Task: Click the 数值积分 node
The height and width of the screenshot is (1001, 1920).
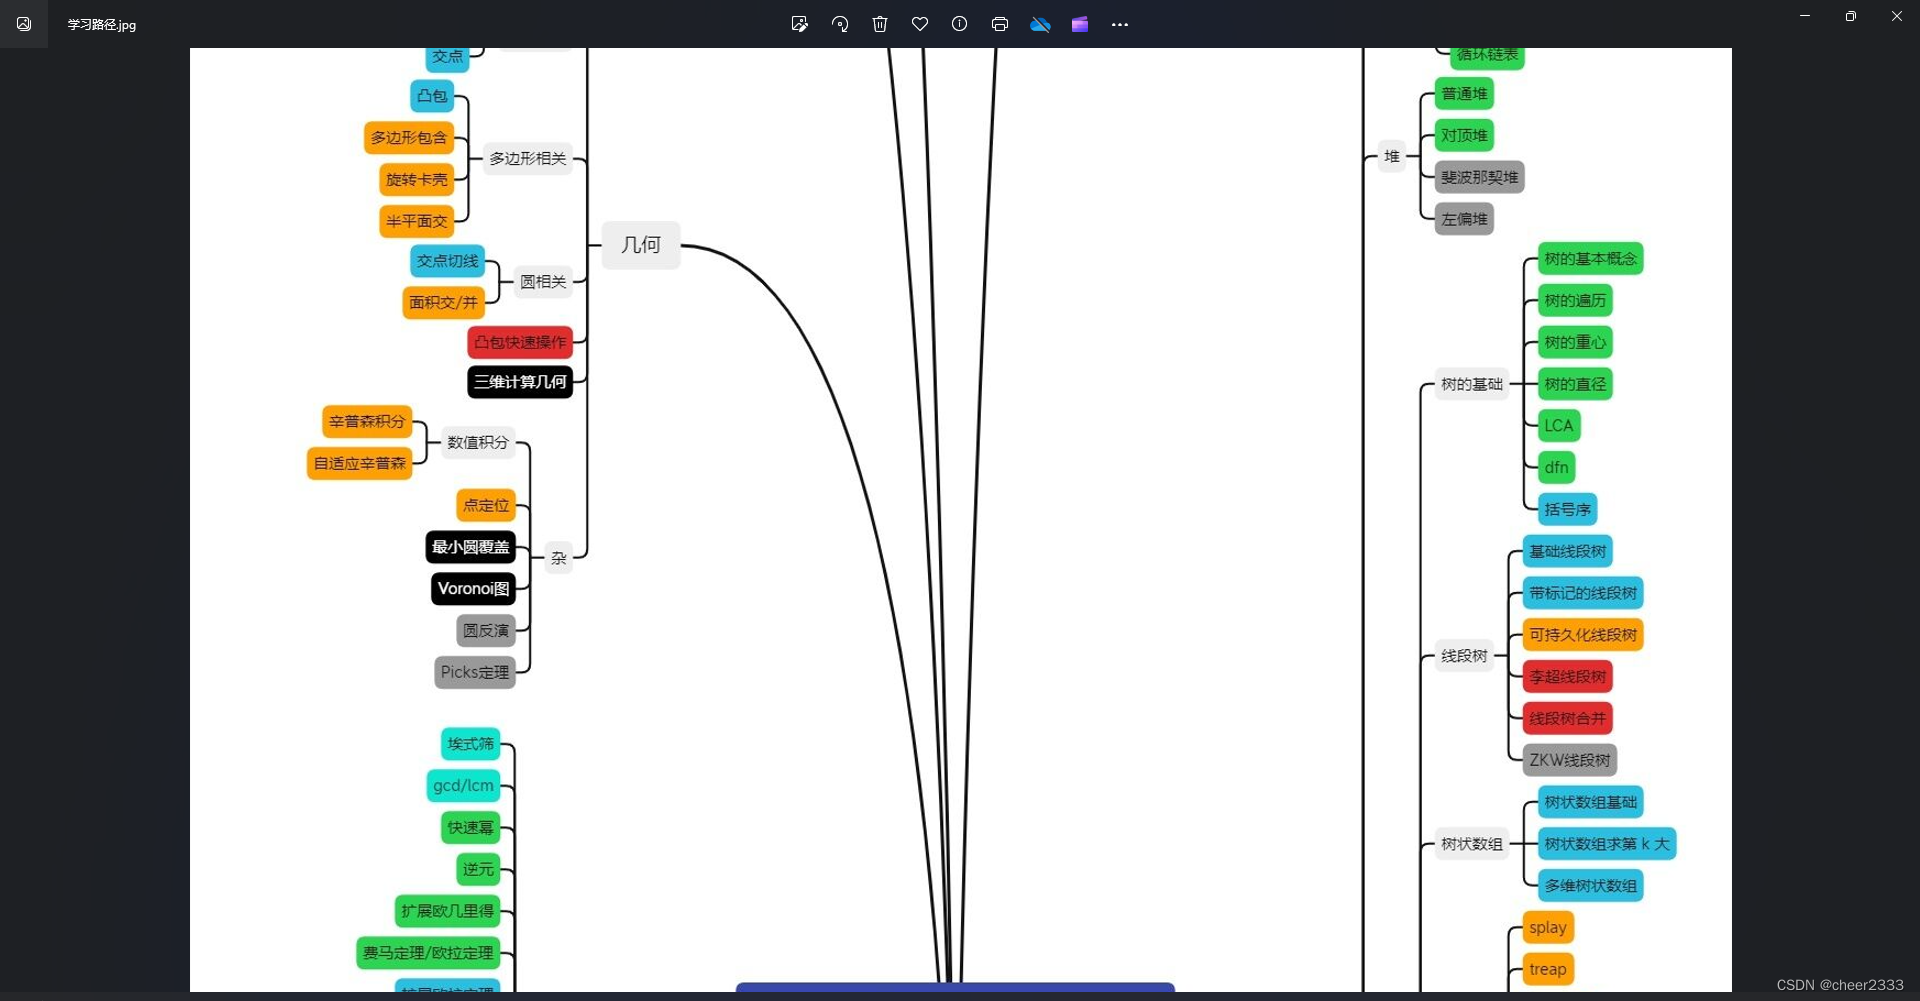Action: 478,442
